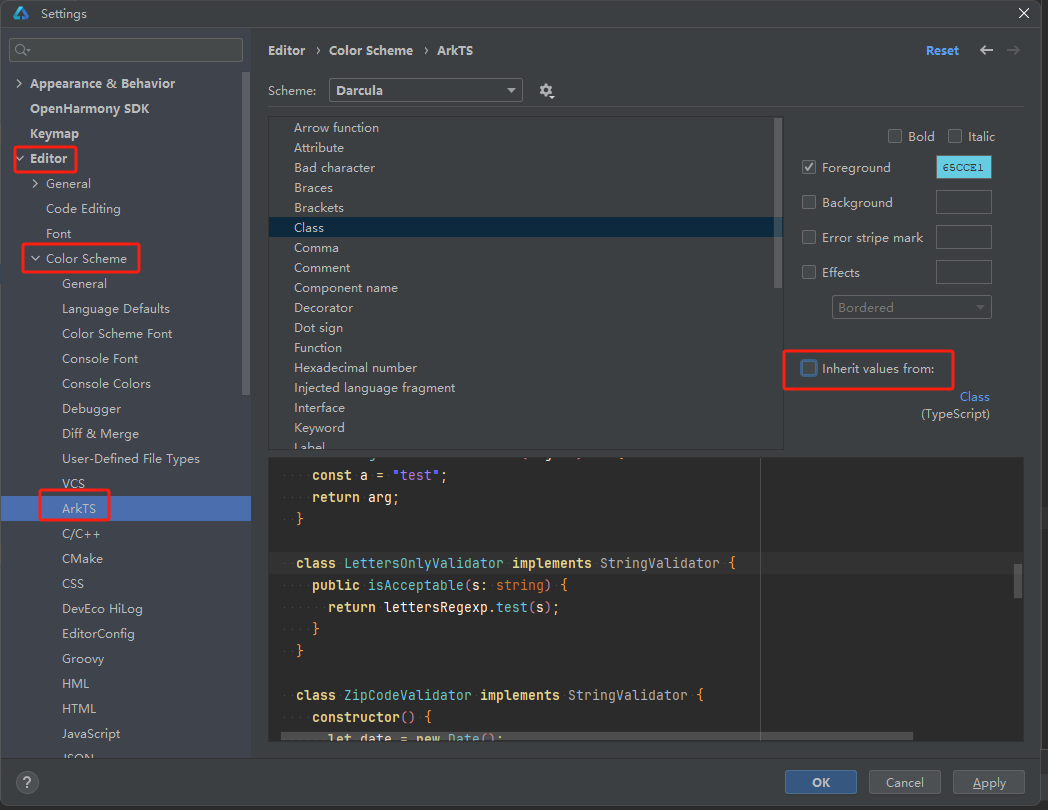Select Comment in the attributes list

(322, 267)
